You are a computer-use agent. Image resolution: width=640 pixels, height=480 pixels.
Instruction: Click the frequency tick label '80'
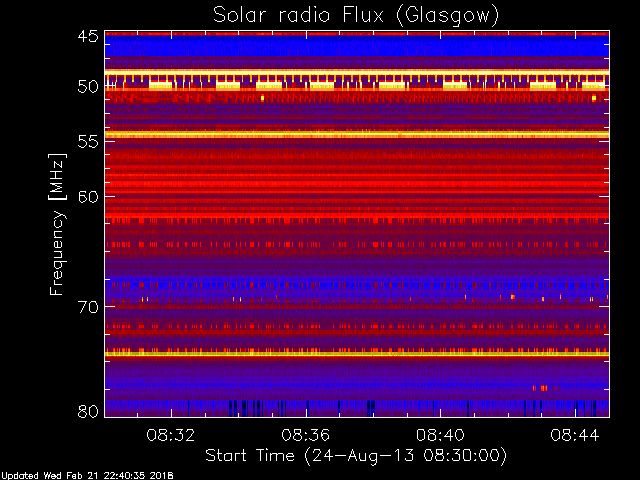click(x=88, y=411)
